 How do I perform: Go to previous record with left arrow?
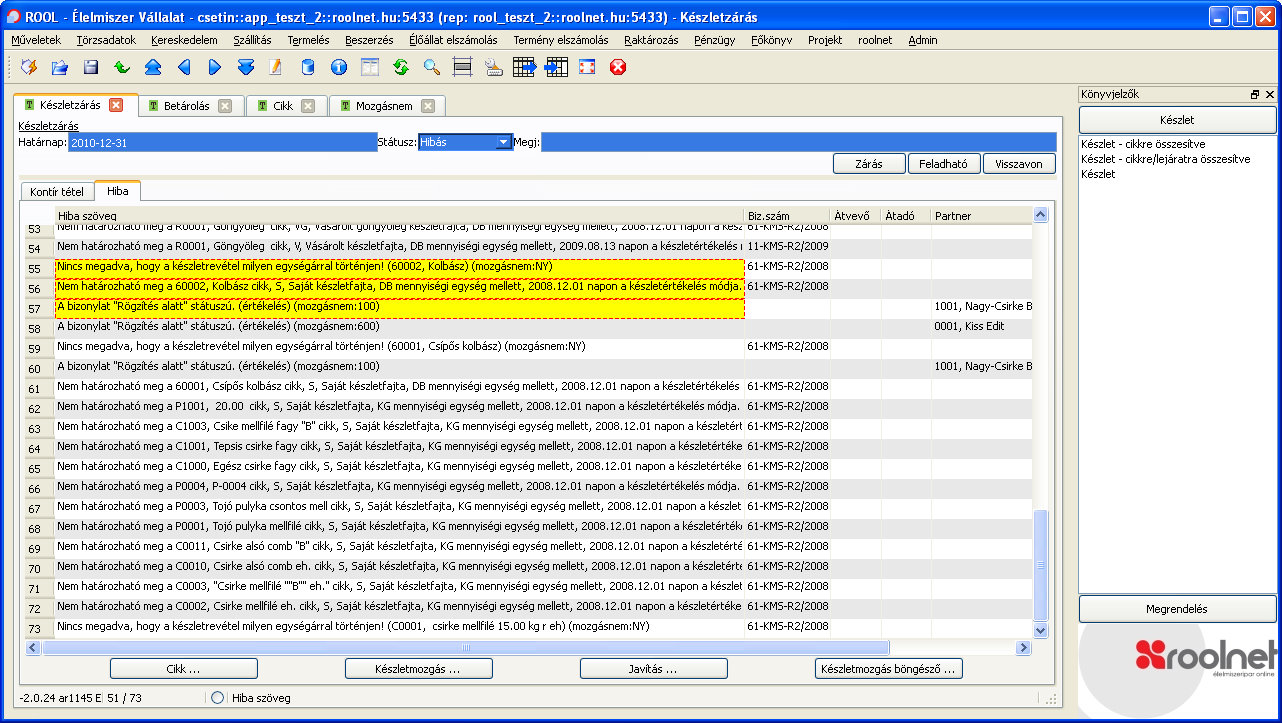click(183, 67)
